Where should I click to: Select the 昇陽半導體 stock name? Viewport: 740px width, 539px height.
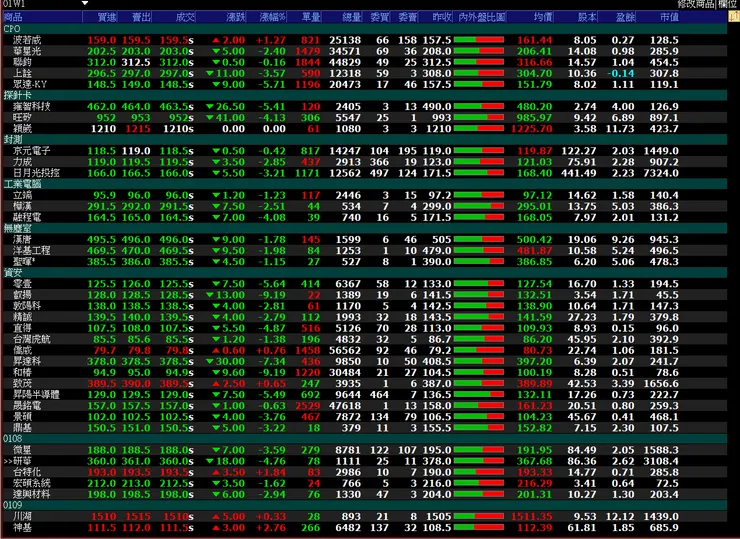pos(37,395)
